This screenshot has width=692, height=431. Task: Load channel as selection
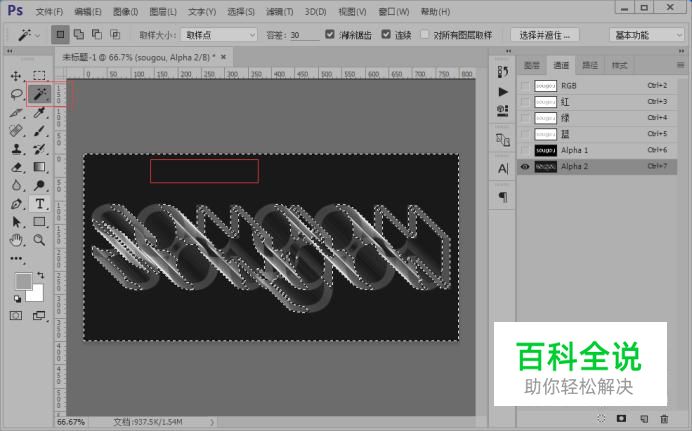coord(601,418)
